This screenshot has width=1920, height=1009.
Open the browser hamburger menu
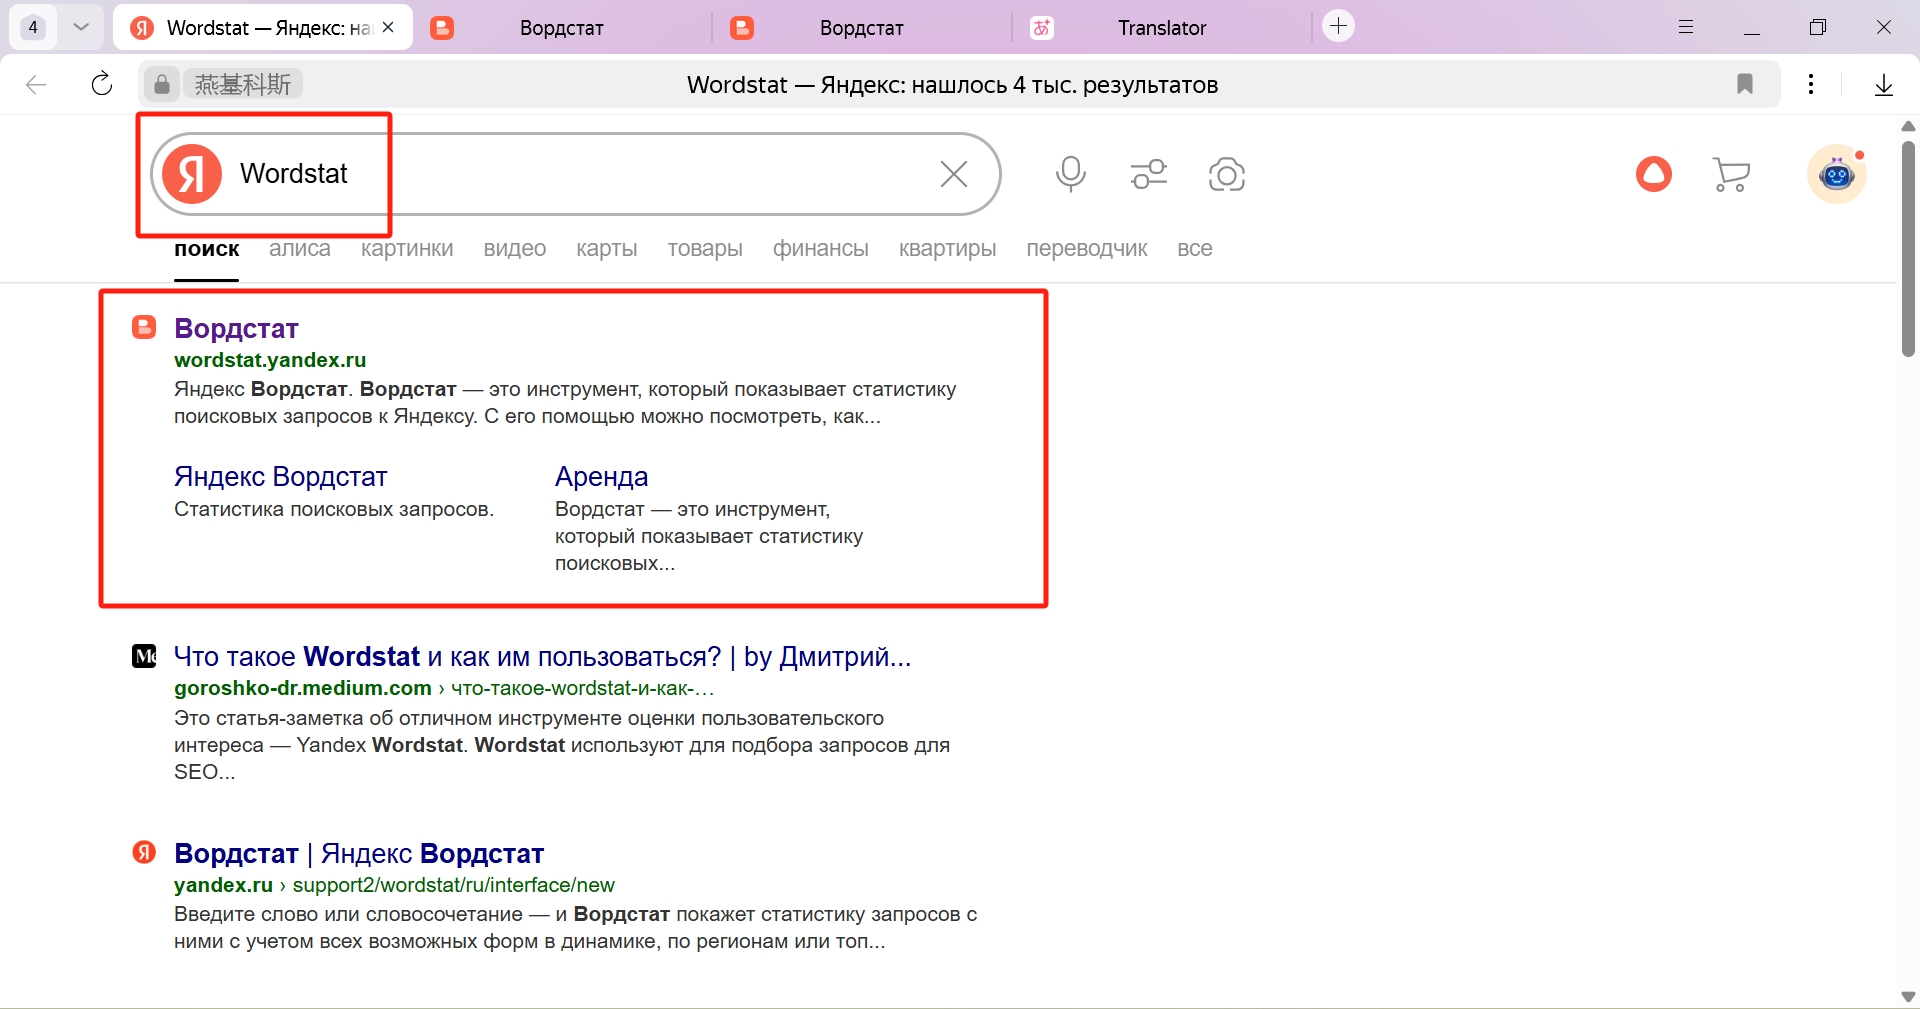coord(1686,27)
